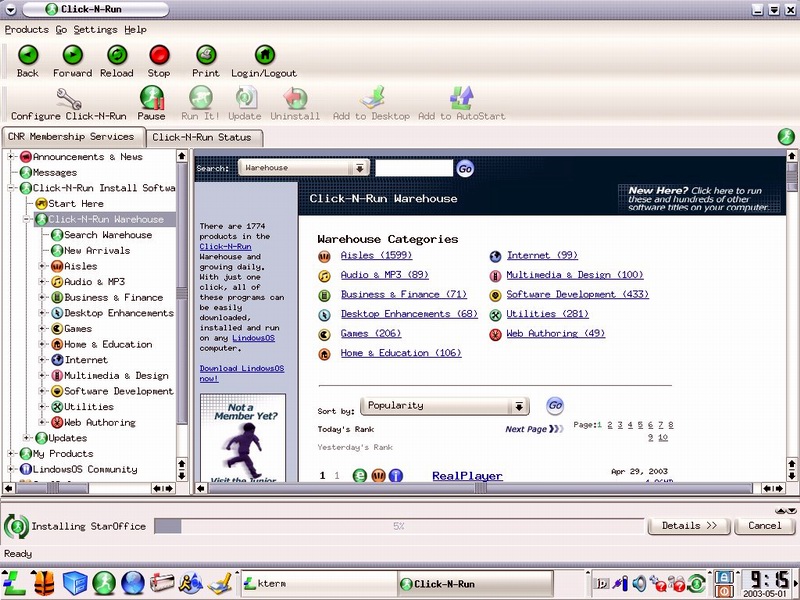Switch to Click-N-Run Status tab
Viewport: 800px width, 600px height.
[202, 137]
